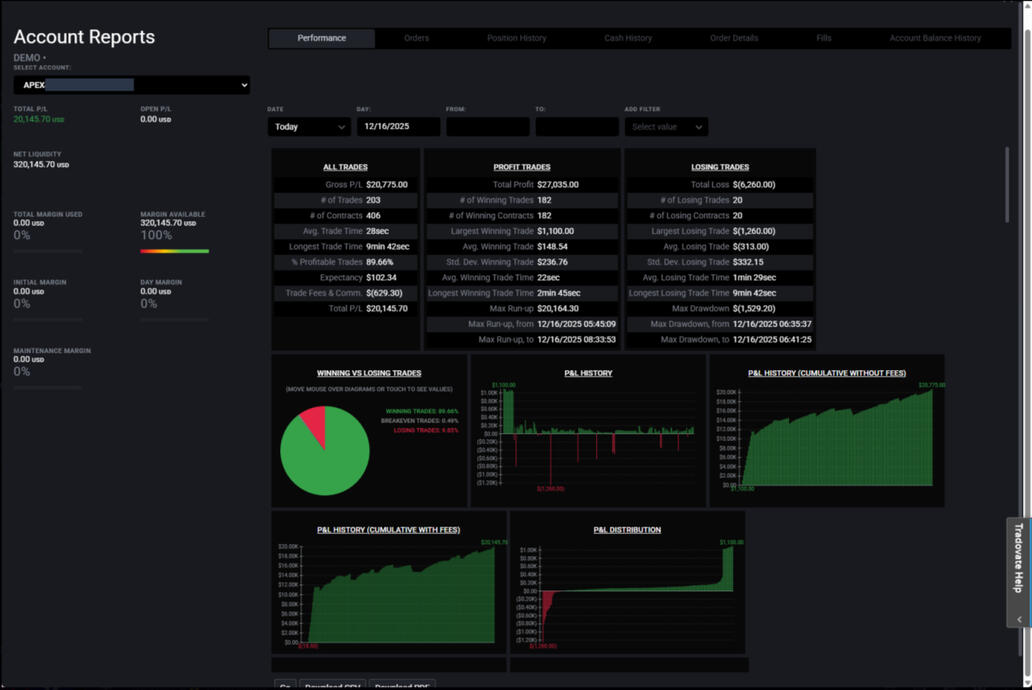1032x690 pixels.
Task: Focus the To date input field
Action: tap(576, 127)
